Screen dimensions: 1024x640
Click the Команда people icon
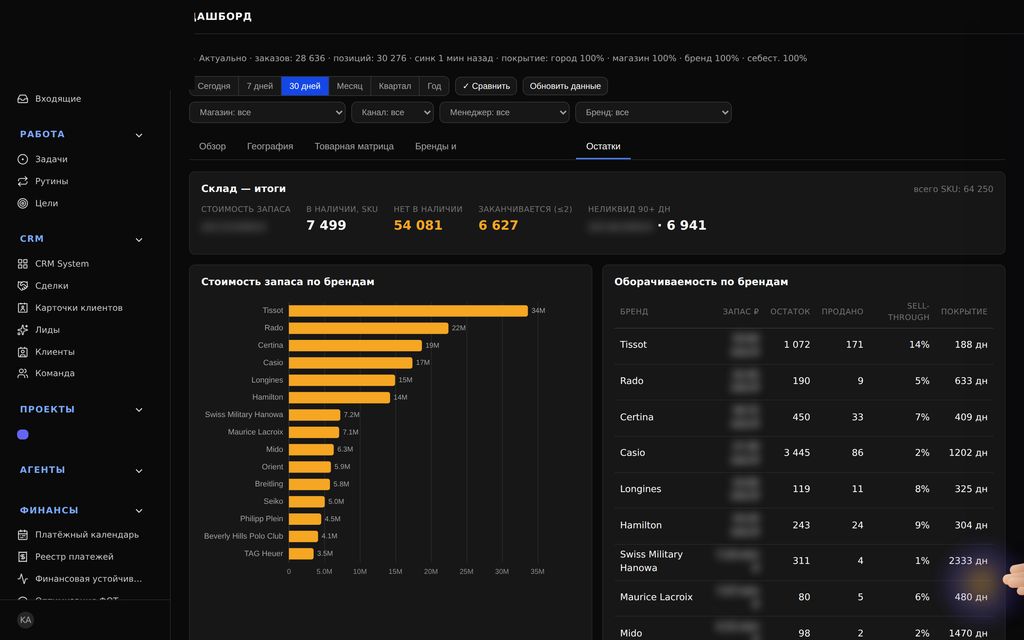coord(23,374)
